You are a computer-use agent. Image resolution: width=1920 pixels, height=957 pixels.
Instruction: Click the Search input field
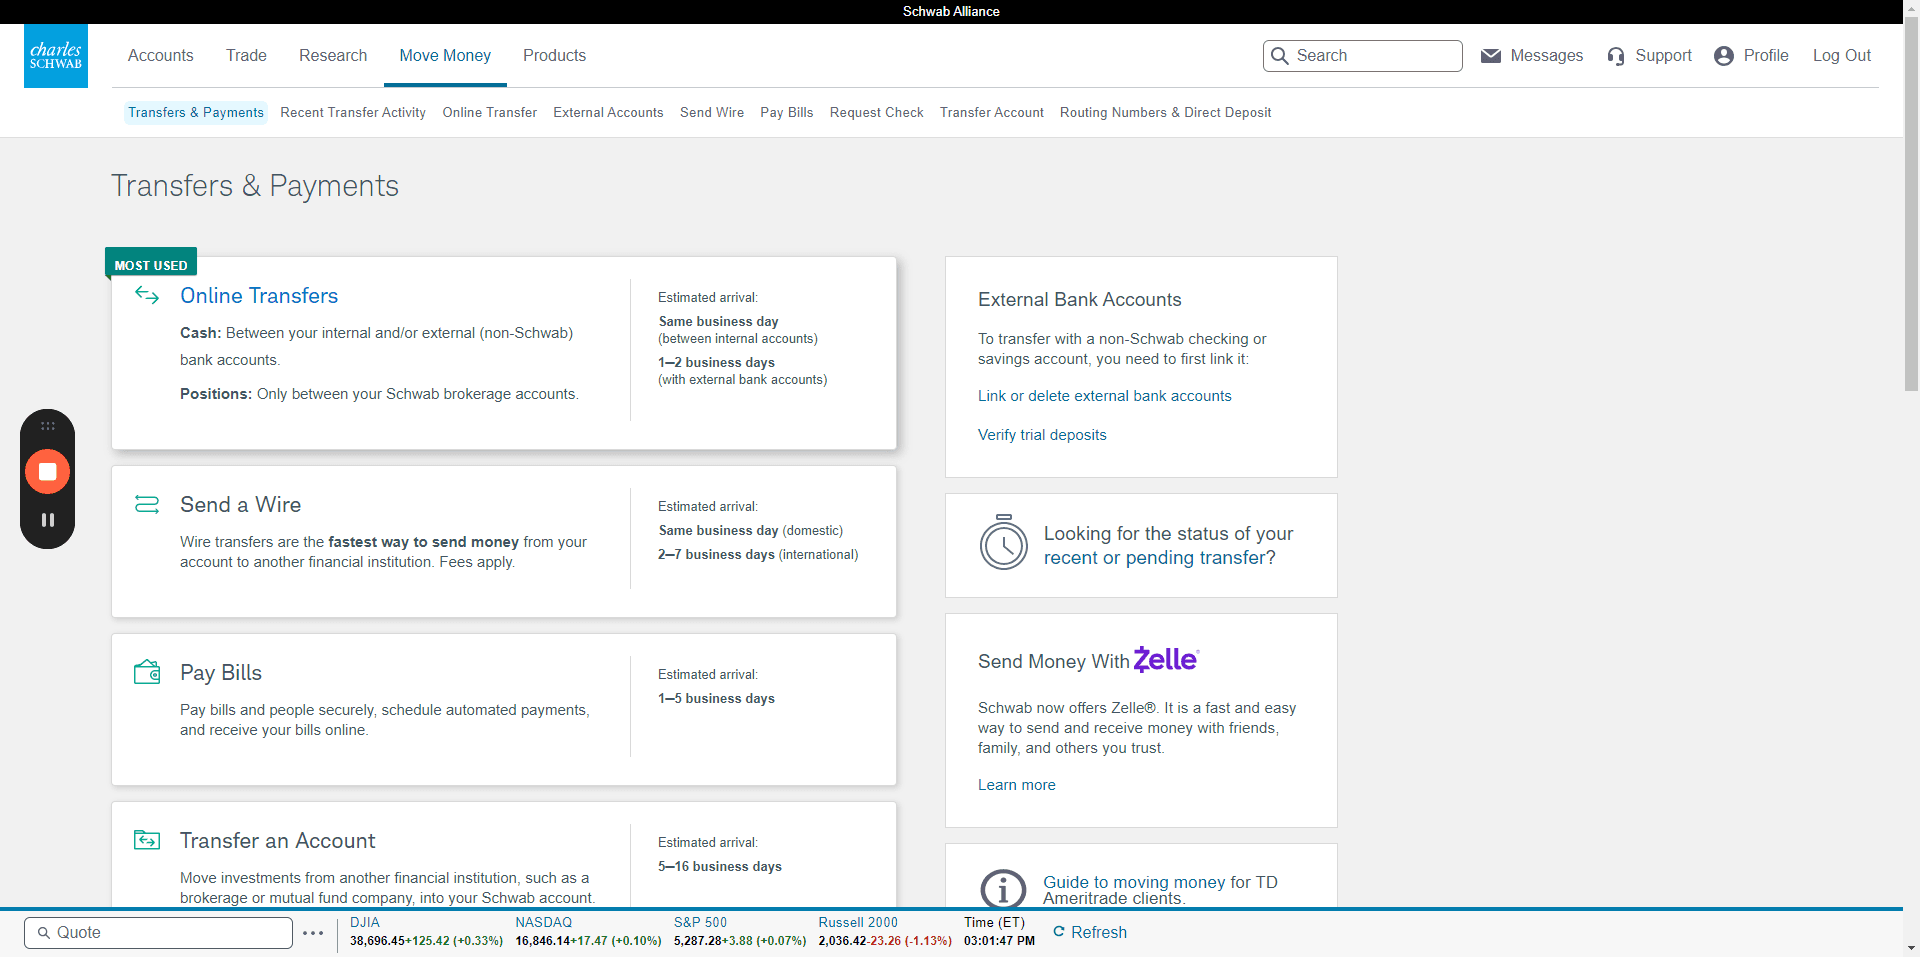click(1363, 56)
